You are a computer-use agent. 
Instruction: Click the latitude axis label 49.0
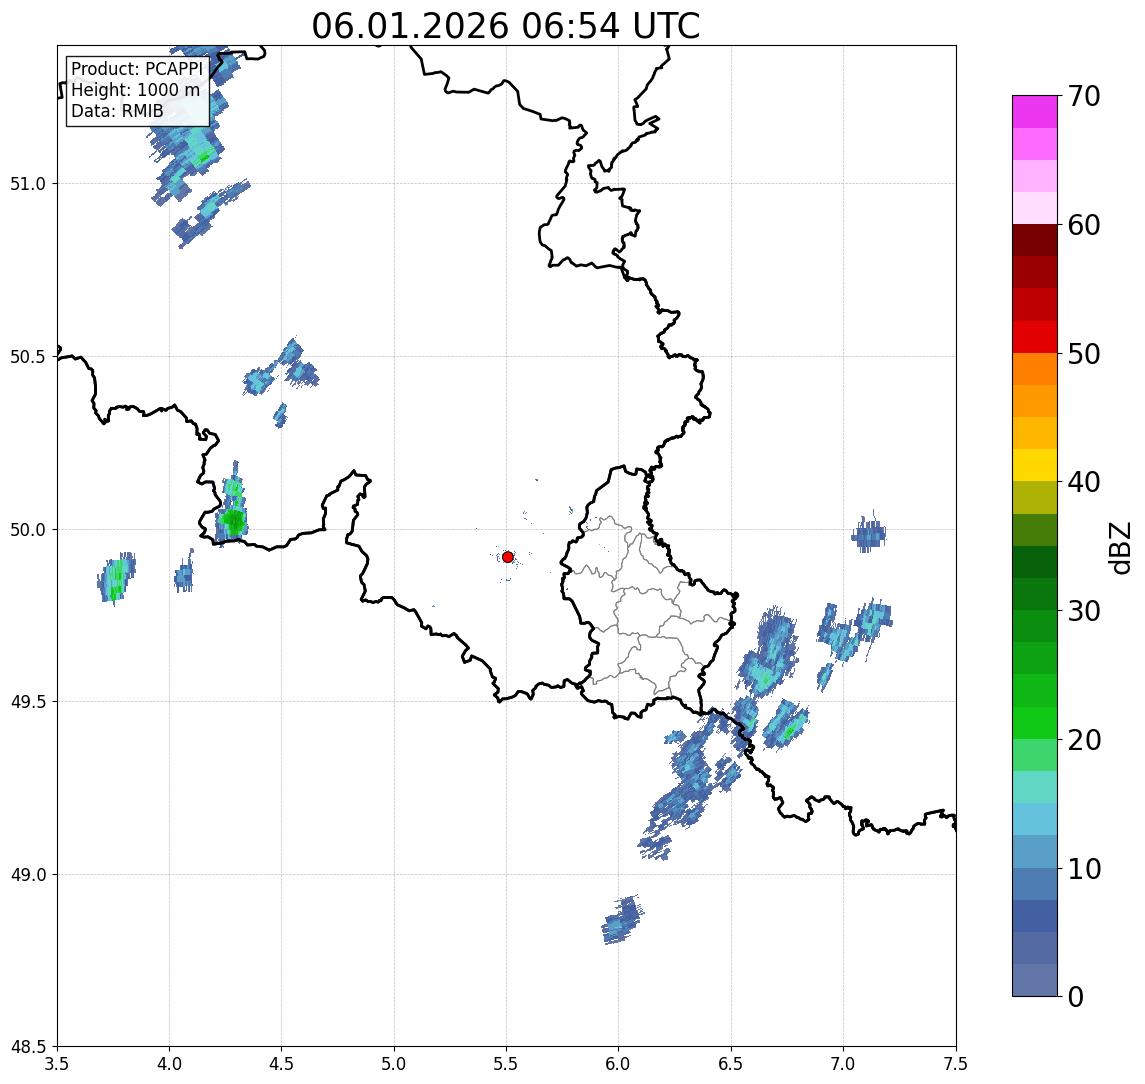click(x=28, y=874)
